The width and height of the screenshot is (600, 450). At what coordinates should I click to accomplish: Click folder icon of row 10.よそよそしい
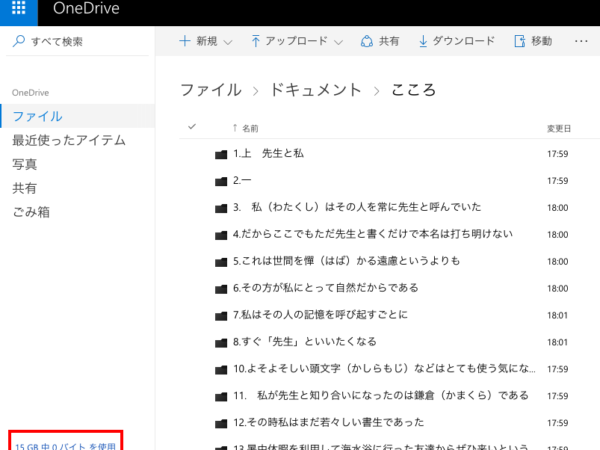(221, 370)
